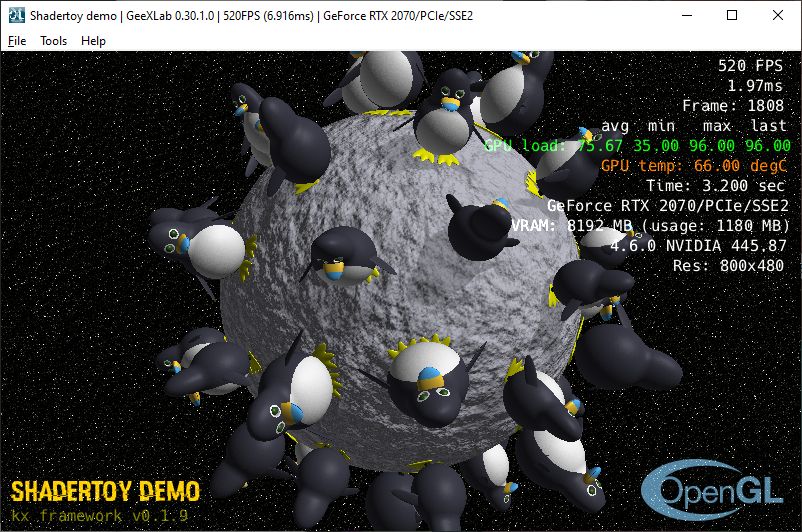Click the 'avg min max last' header text
Viewport: 802px width, 532px height.
click(x=694, y=125)
